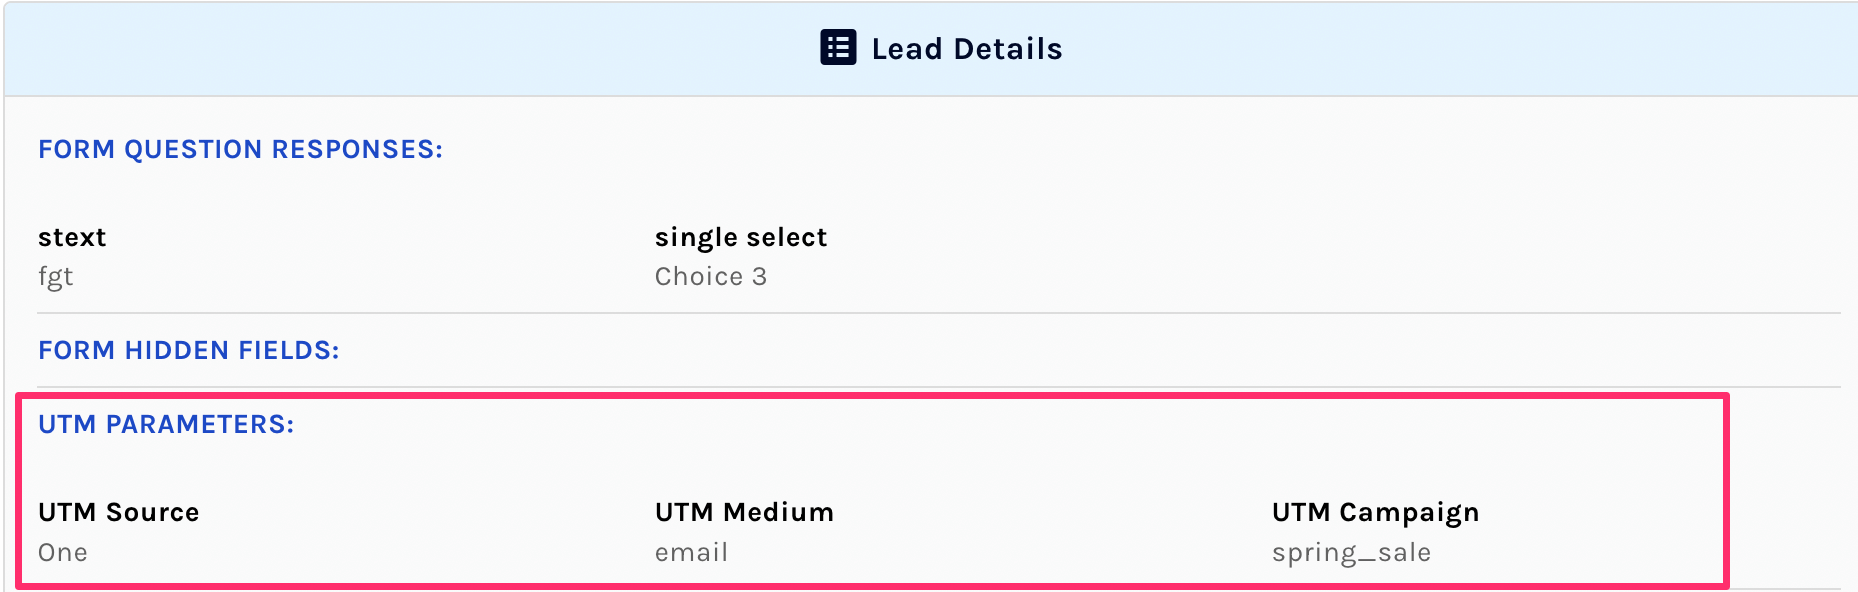Click the UTM PARAMETERS heading
Image resolution: width=1858 pixels, height=592 pixels.
(x=166, y=424)
